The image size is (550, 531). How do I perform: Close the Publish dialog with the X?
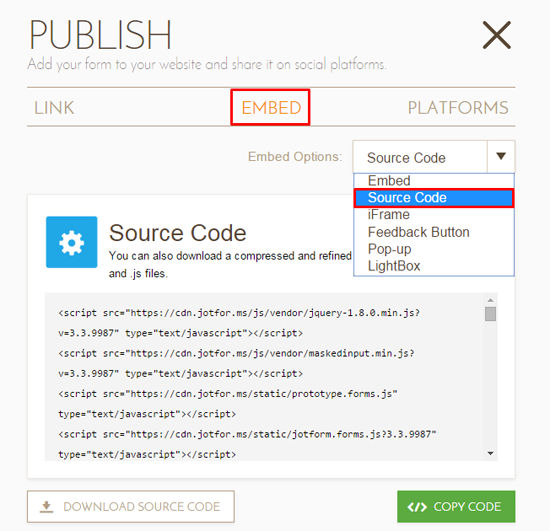coord(496,35)
